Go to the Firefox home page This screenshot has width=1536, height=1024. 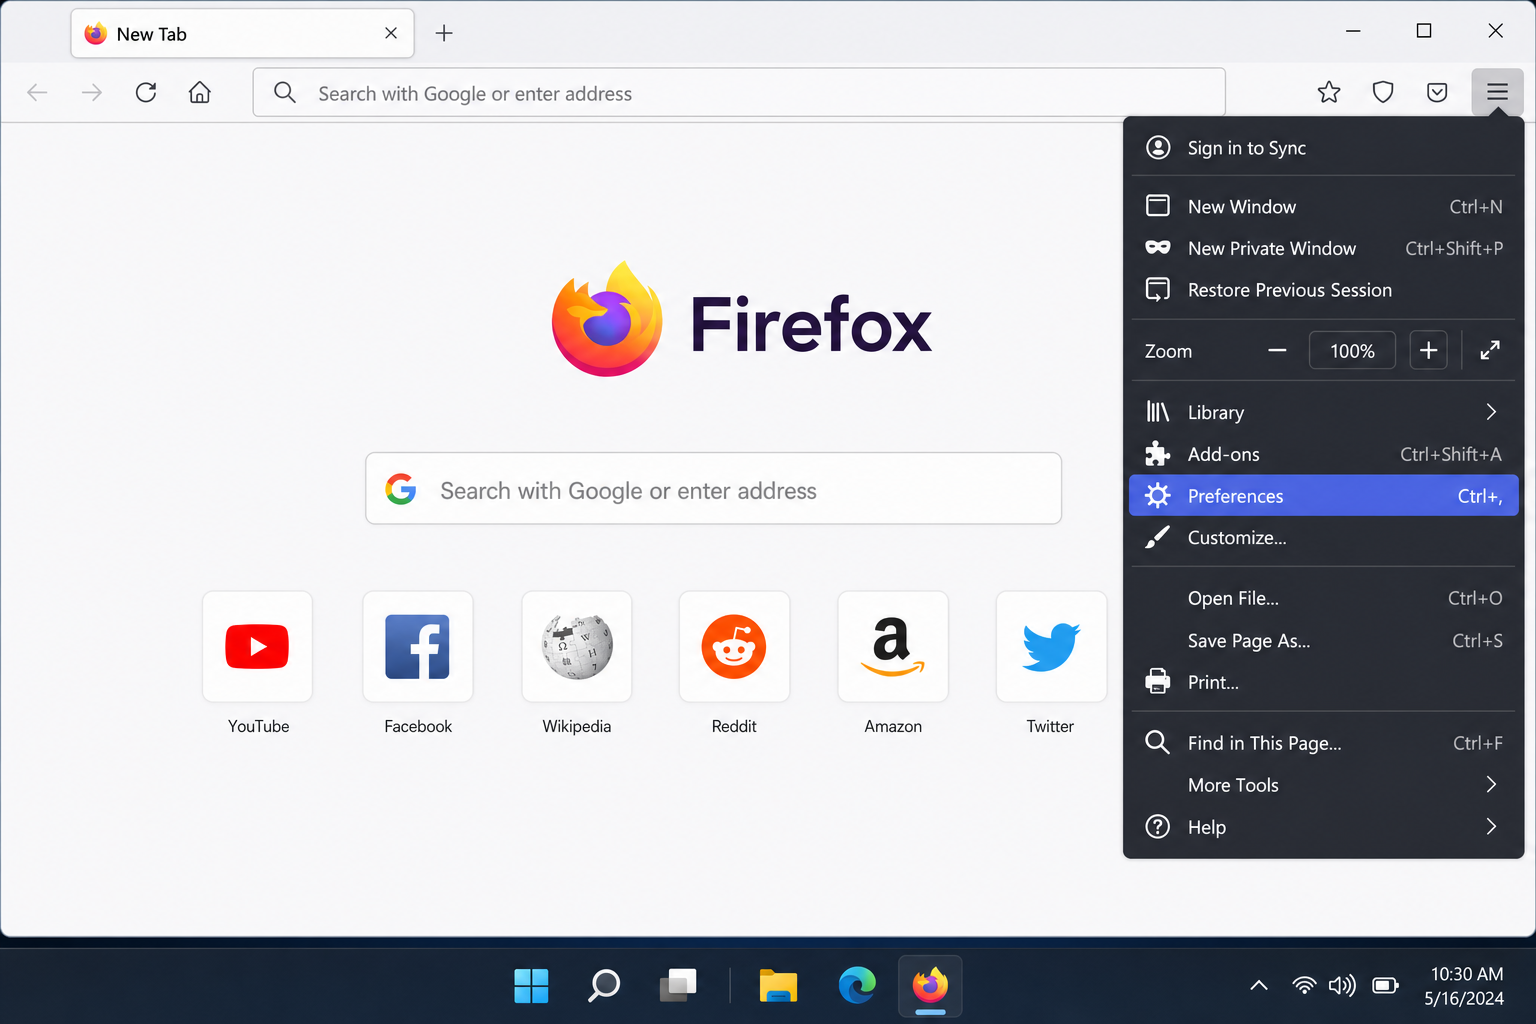point(200,93)
